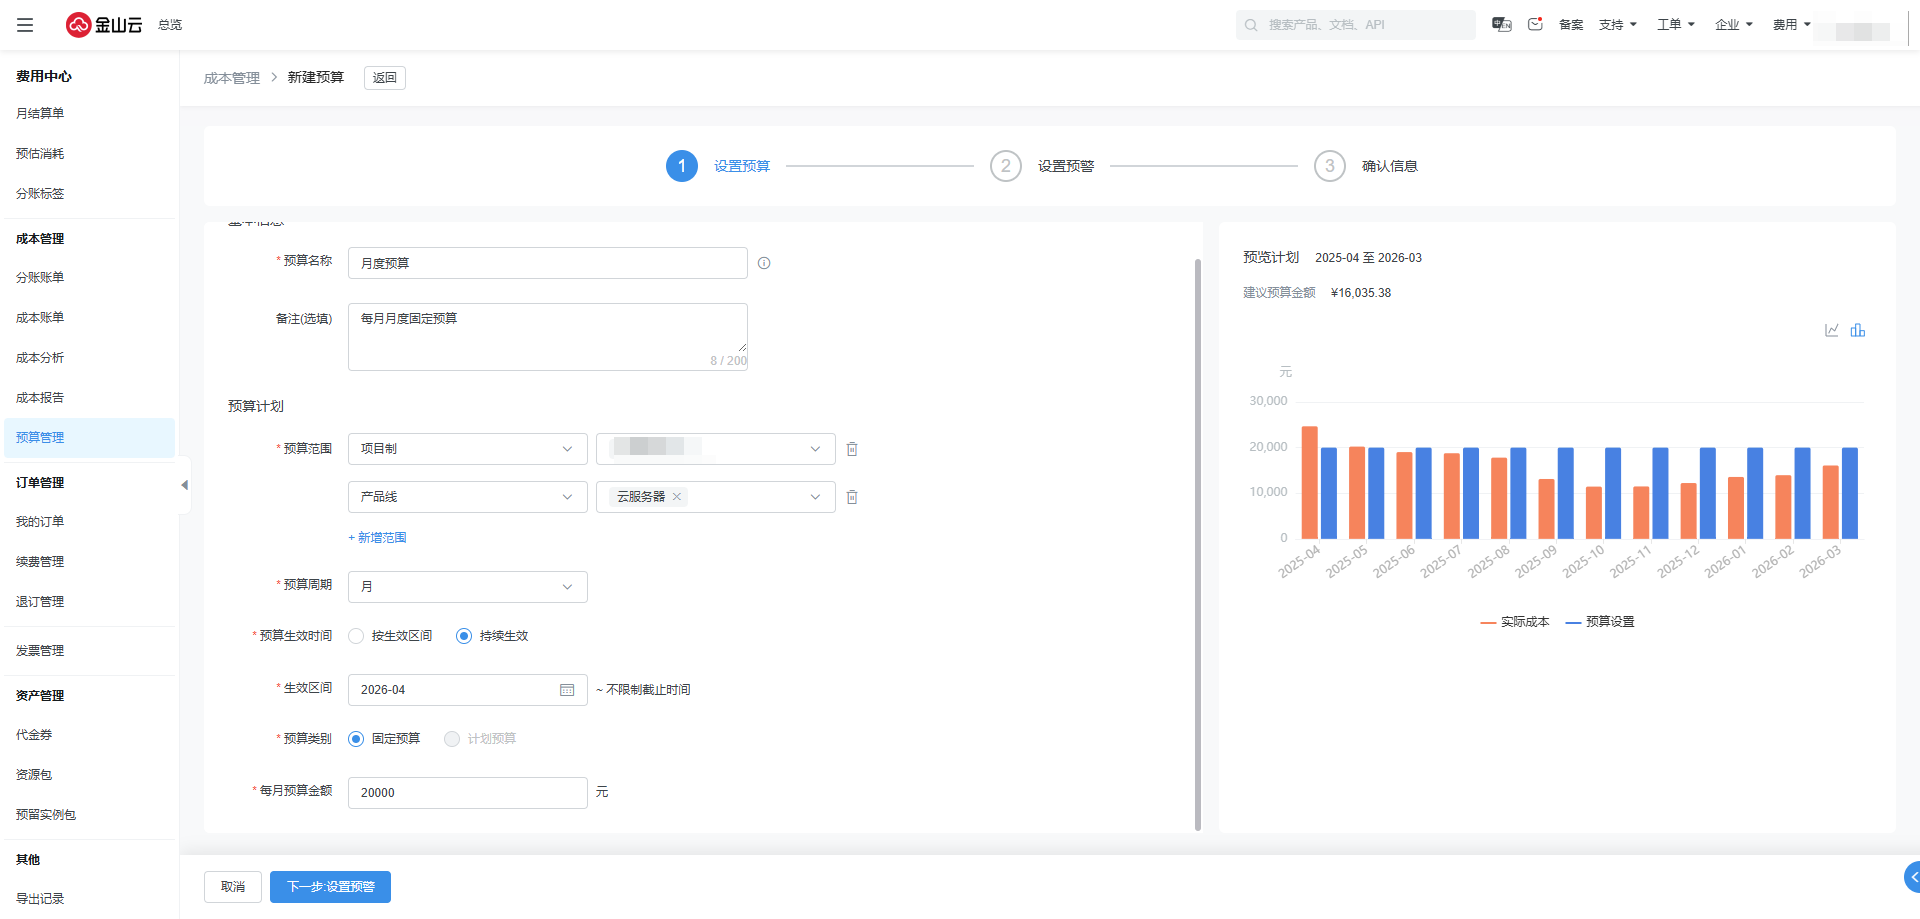
Task: Click 成本管理 breadcrumb link
Action: [x=232, y=78]
